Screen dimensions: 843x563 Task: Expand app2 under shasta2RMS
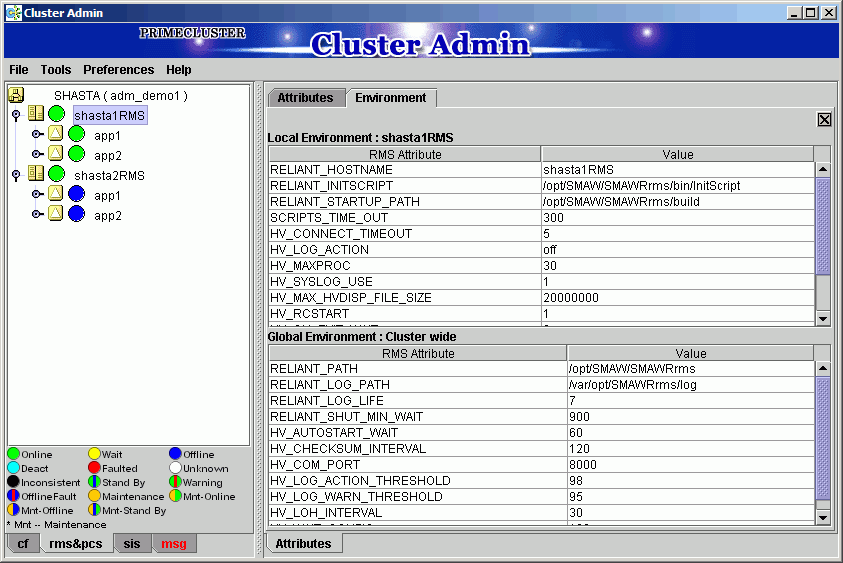37,214
